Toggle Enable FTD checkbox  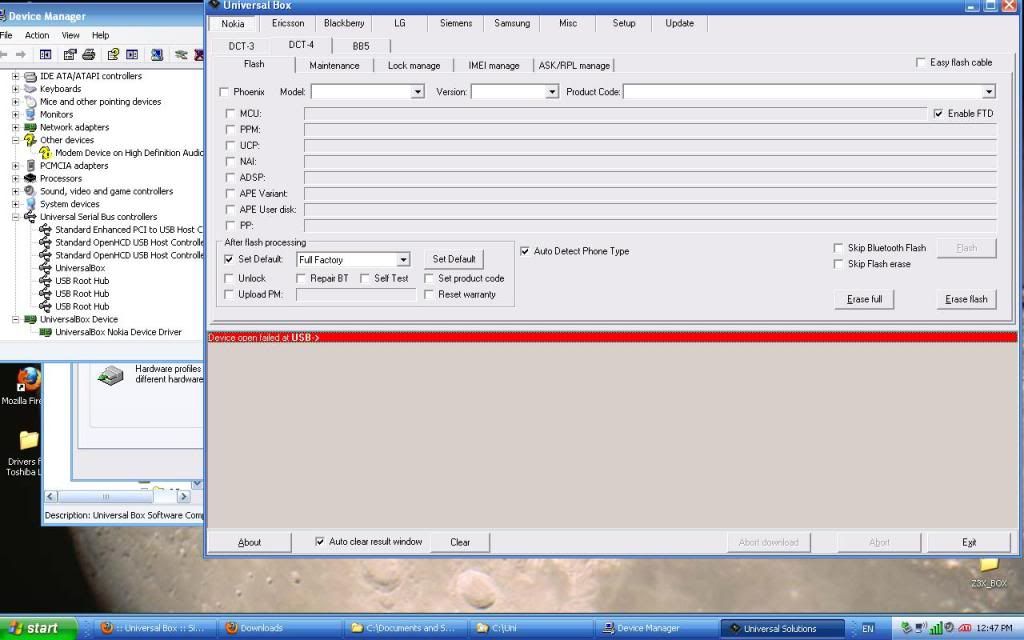pos(938,114)
